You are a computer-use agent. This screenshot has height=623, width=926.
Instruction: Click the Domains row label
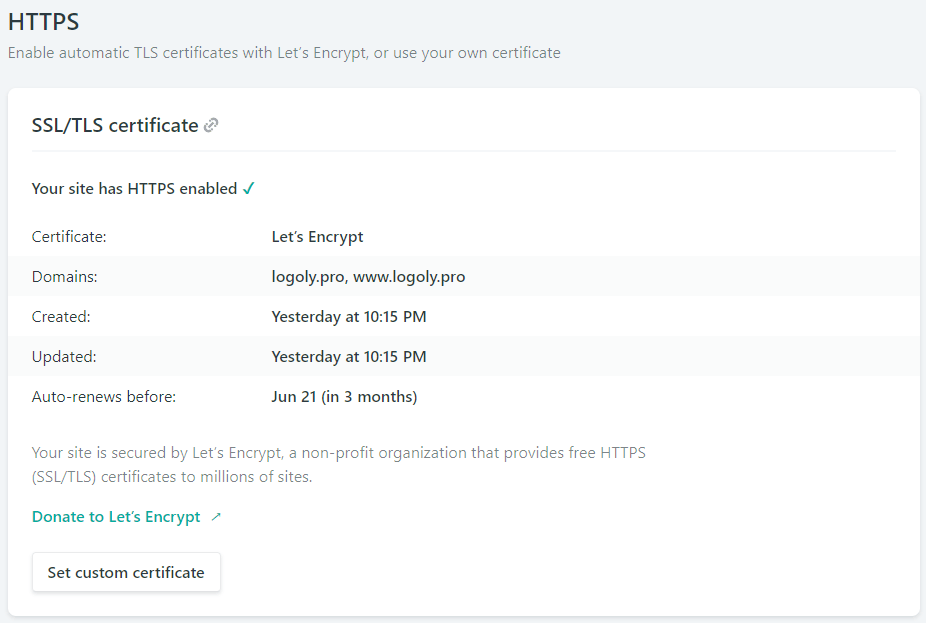(x=65, y=277)
